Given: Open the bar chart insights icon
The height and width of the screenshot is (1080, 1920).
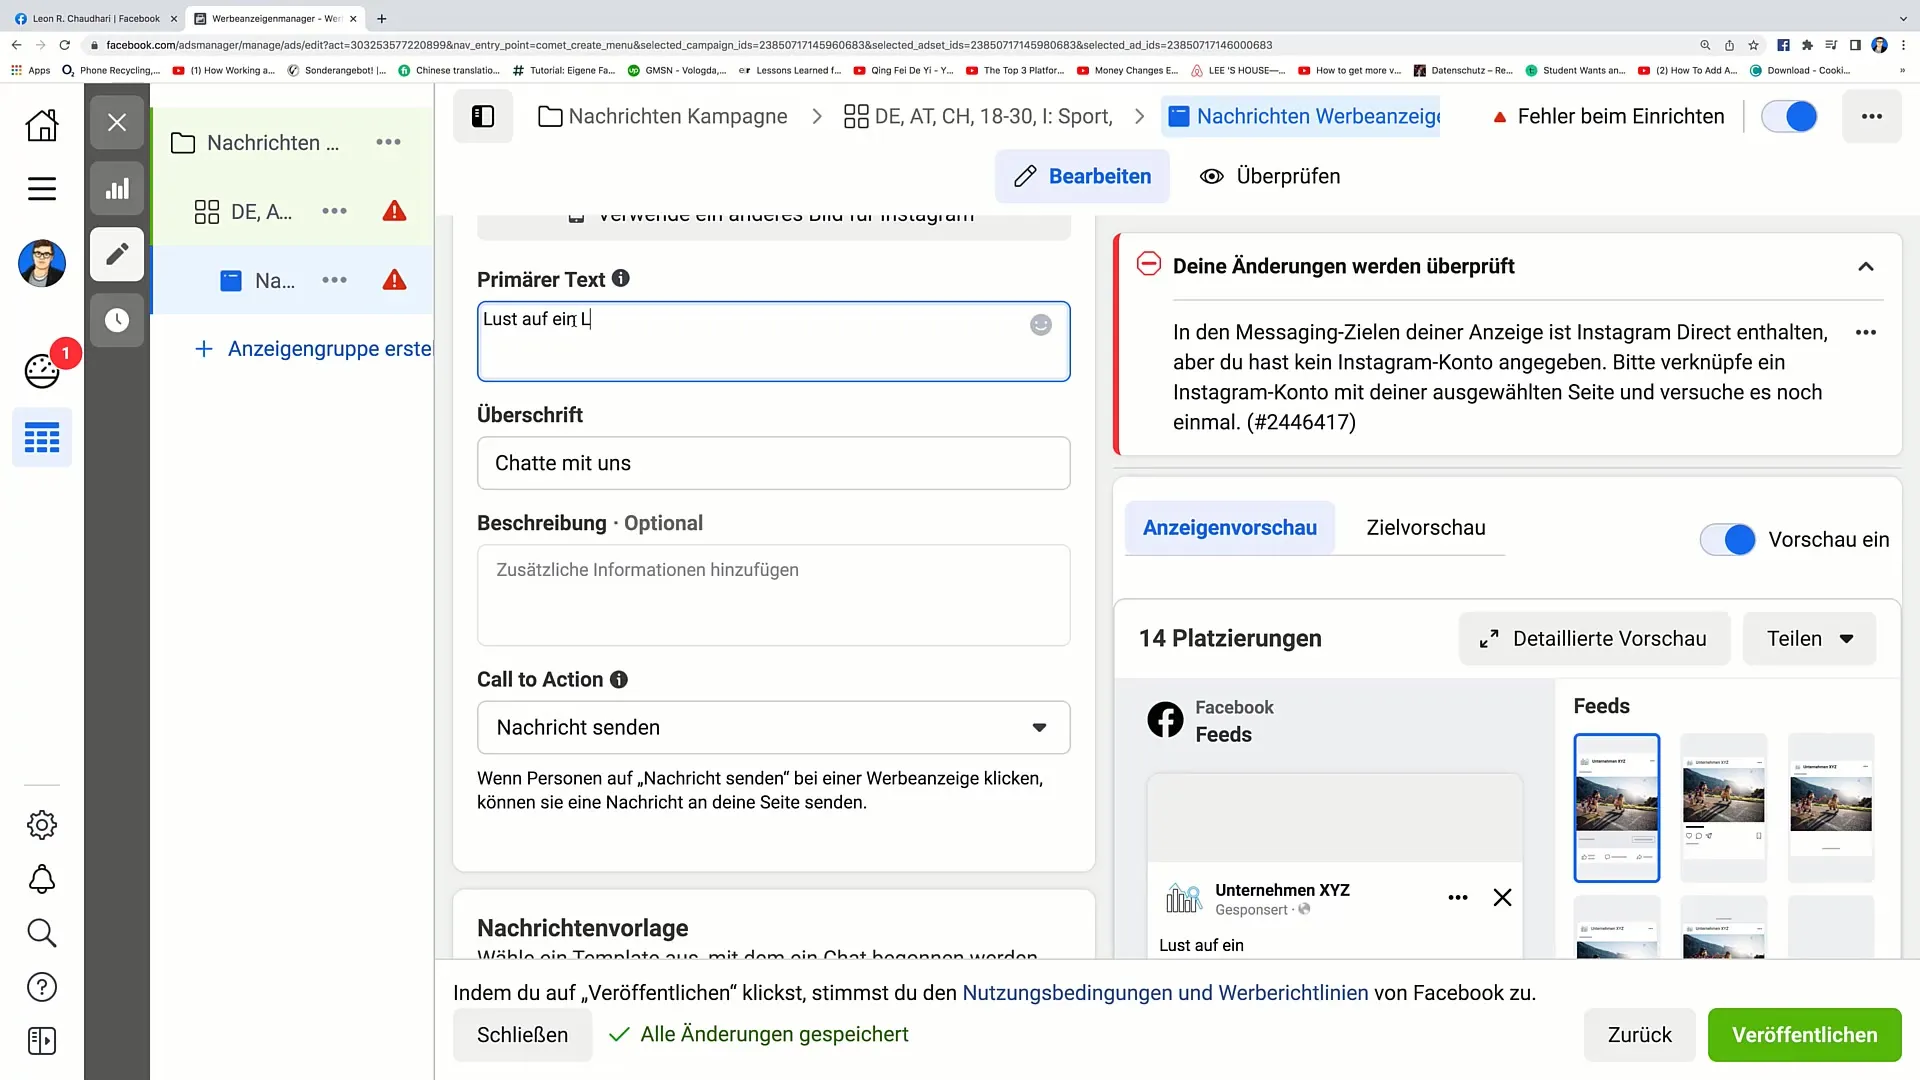Looking at the screenshot, I should pos(117,189).
